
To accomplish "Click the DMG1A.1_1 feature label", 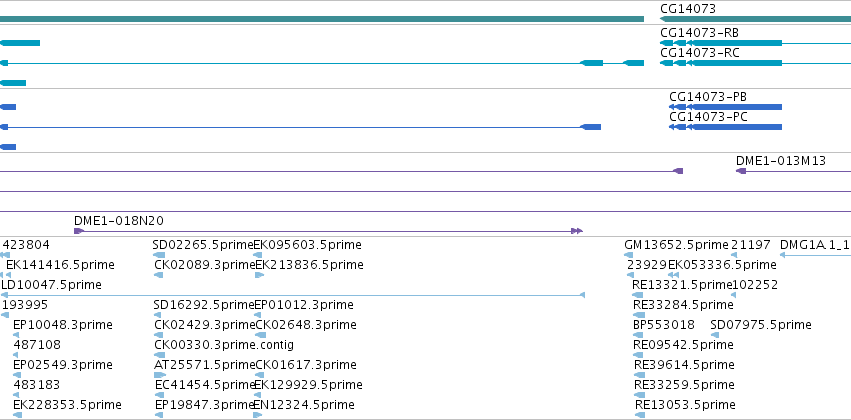I will [x=814, y=245].
